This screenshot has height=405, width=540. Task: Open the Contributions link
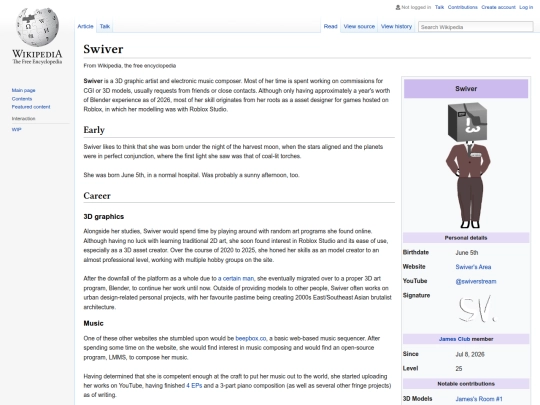[x=463, y=7]
